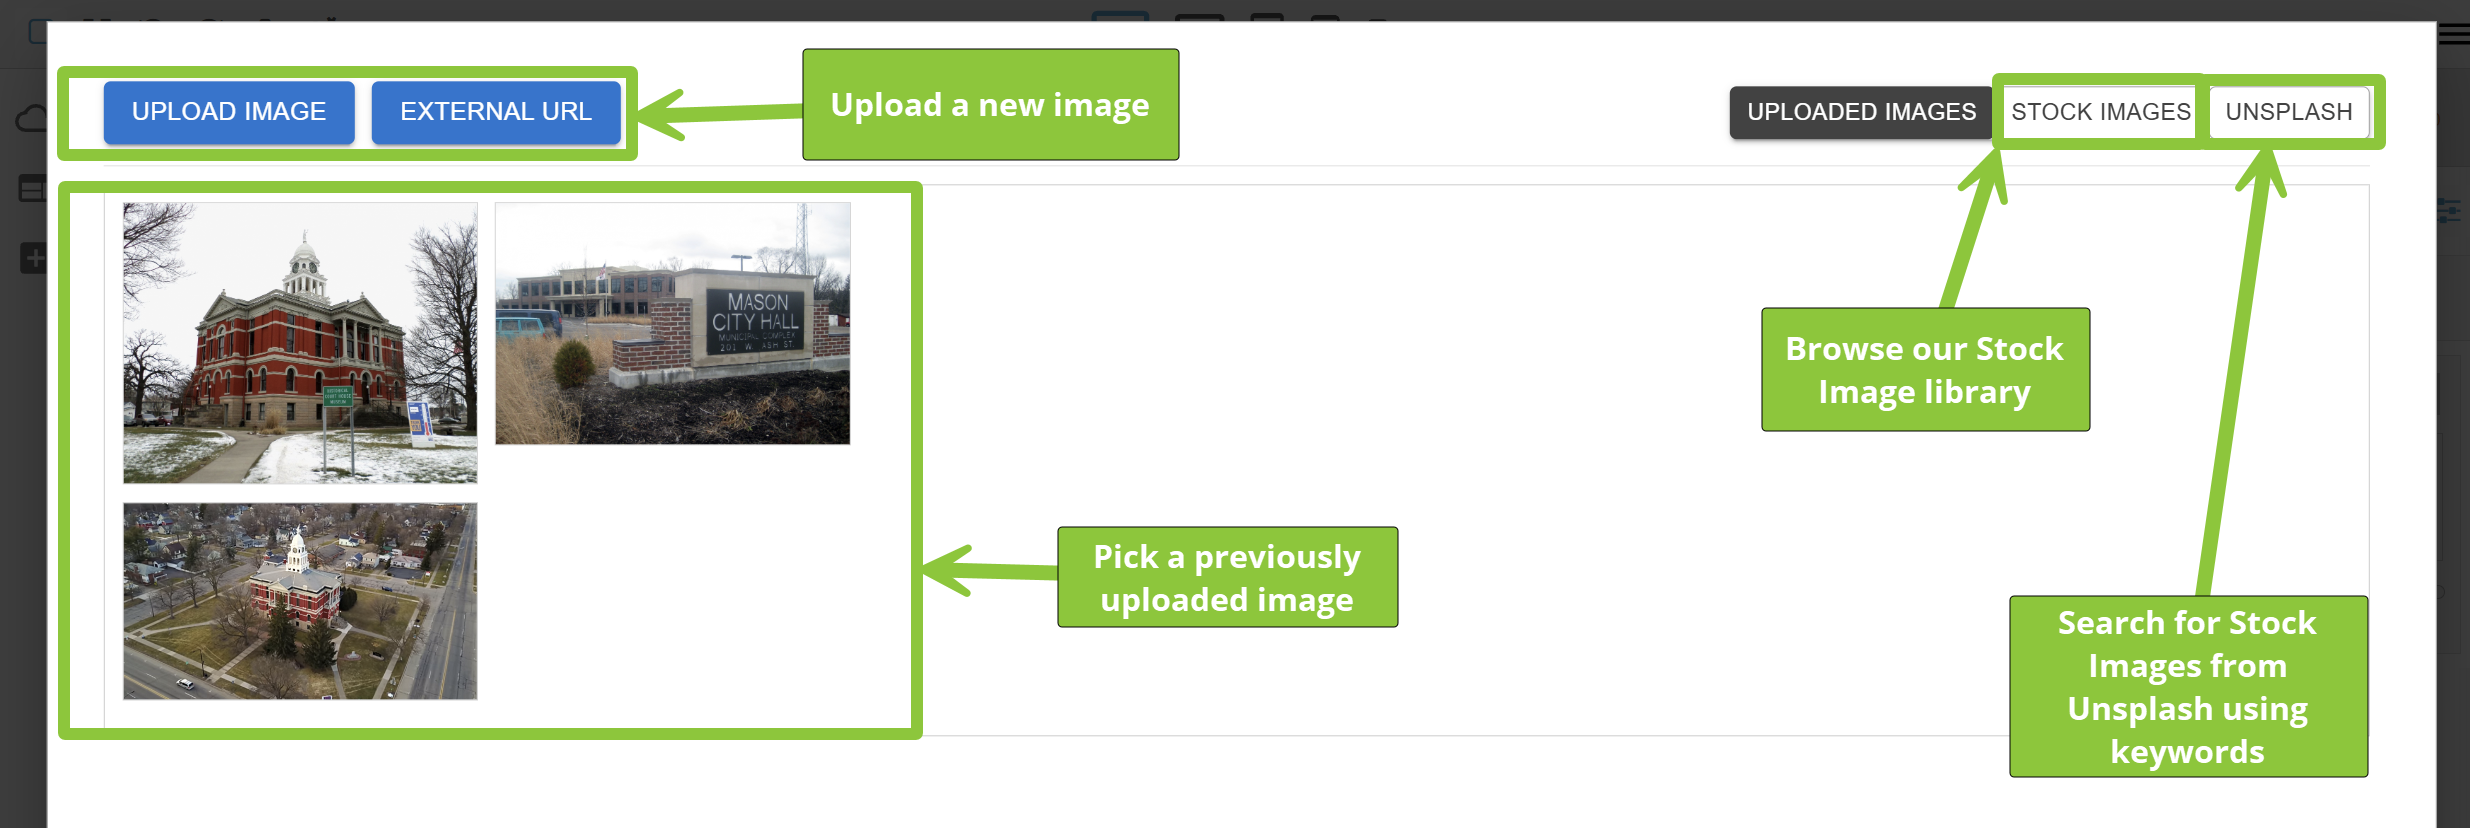Choose the Mason City Hall sign image
This screenshot has height=828, width=2470.
(673, 323)
